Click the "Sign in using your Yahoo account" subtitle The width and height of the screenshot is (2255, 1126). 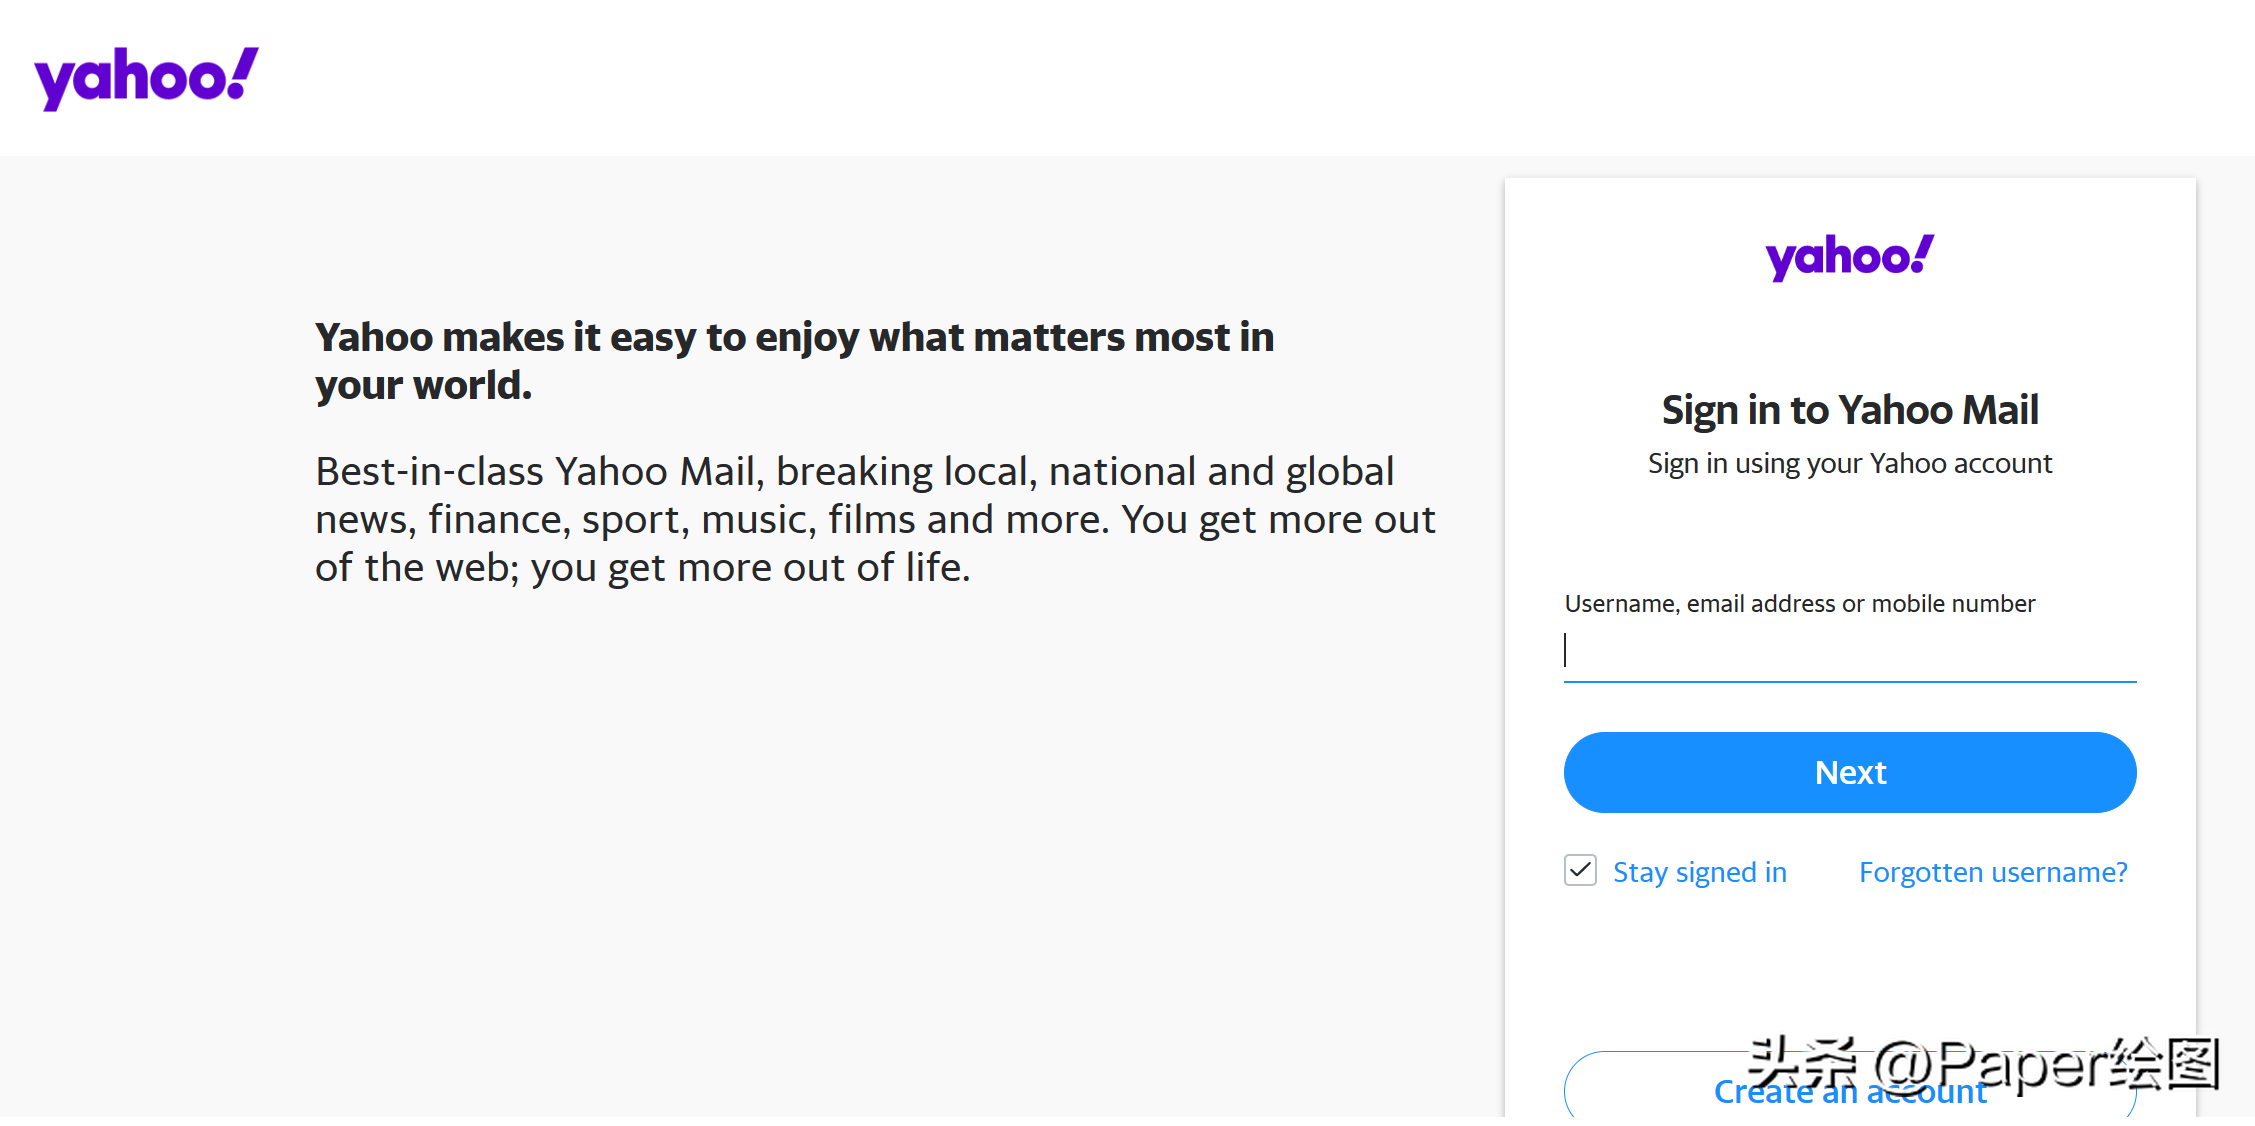click(1849, 464)
